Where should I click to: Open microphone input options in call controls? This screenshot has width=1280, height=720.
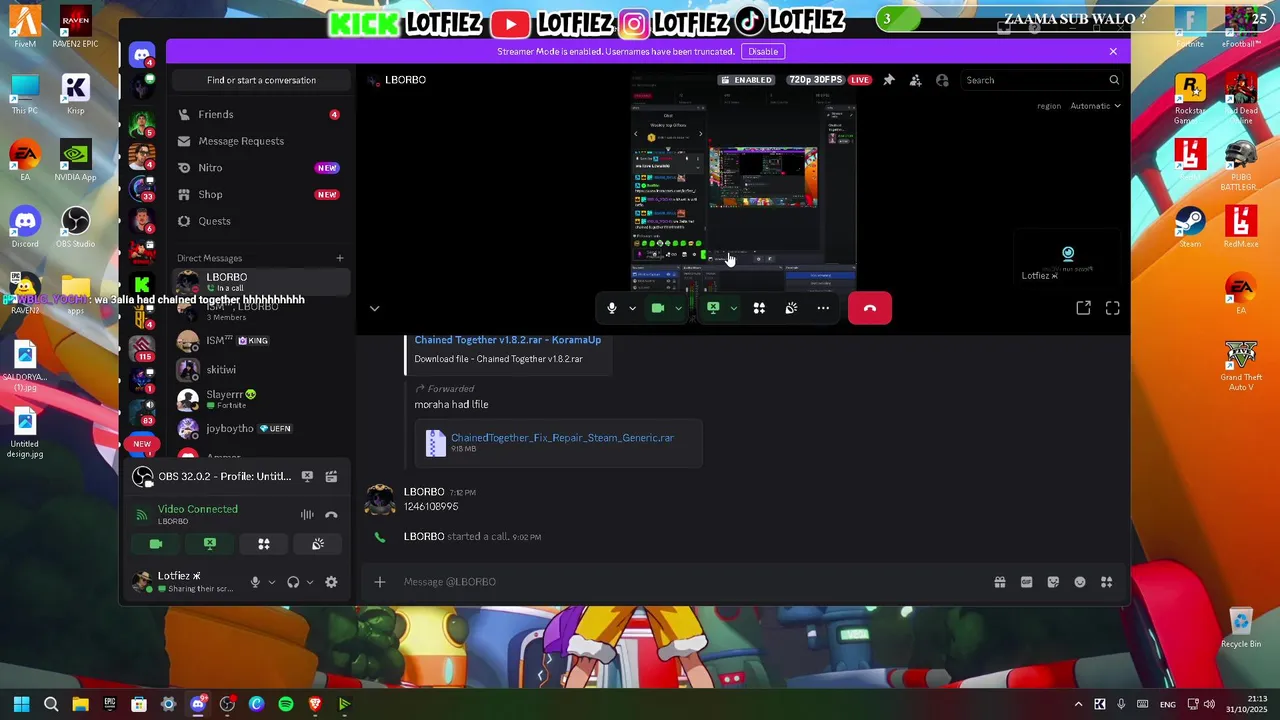coord(632,308)
